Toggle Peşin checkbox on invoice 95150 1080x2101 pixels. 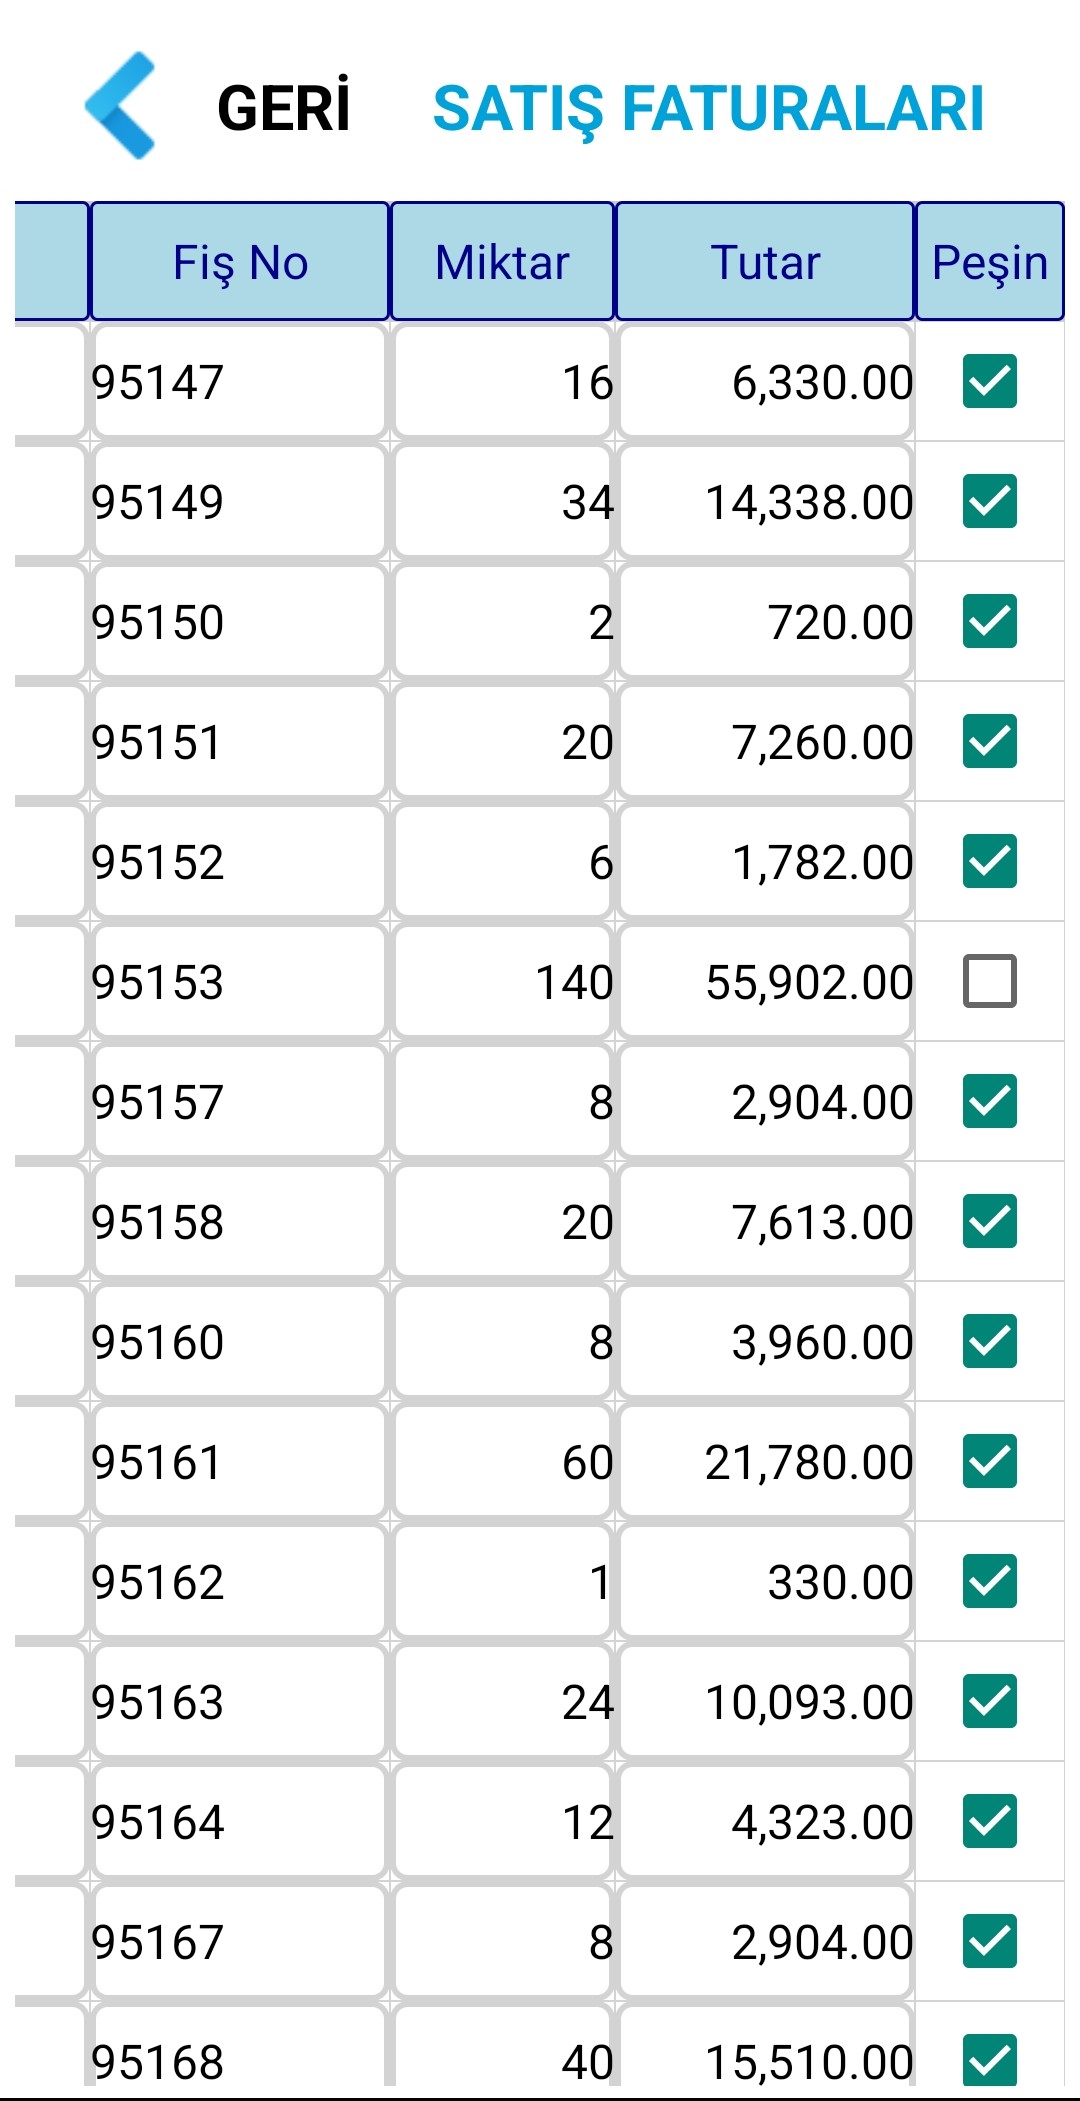click(989, 622)
